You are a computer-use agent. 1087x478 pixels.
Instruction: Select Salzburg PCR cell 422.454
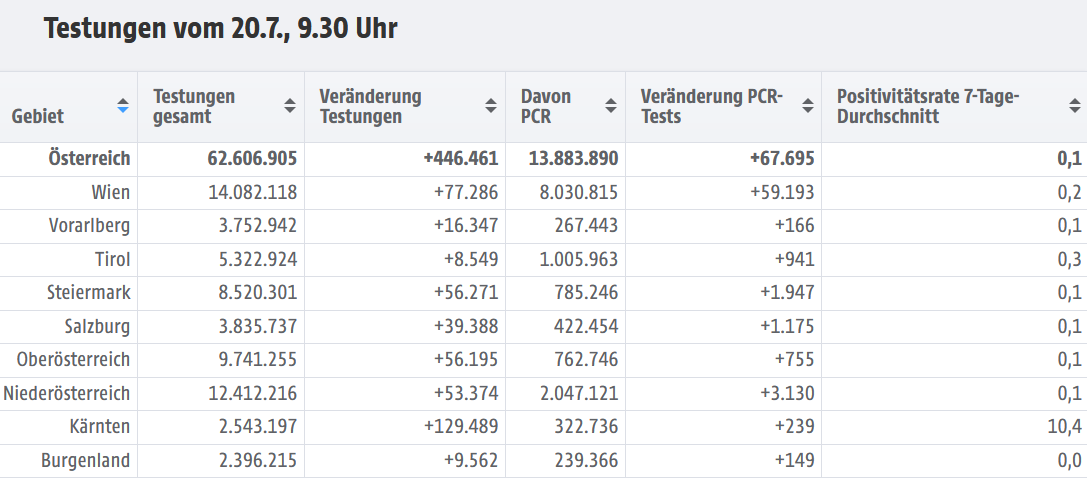coord(586,326)
